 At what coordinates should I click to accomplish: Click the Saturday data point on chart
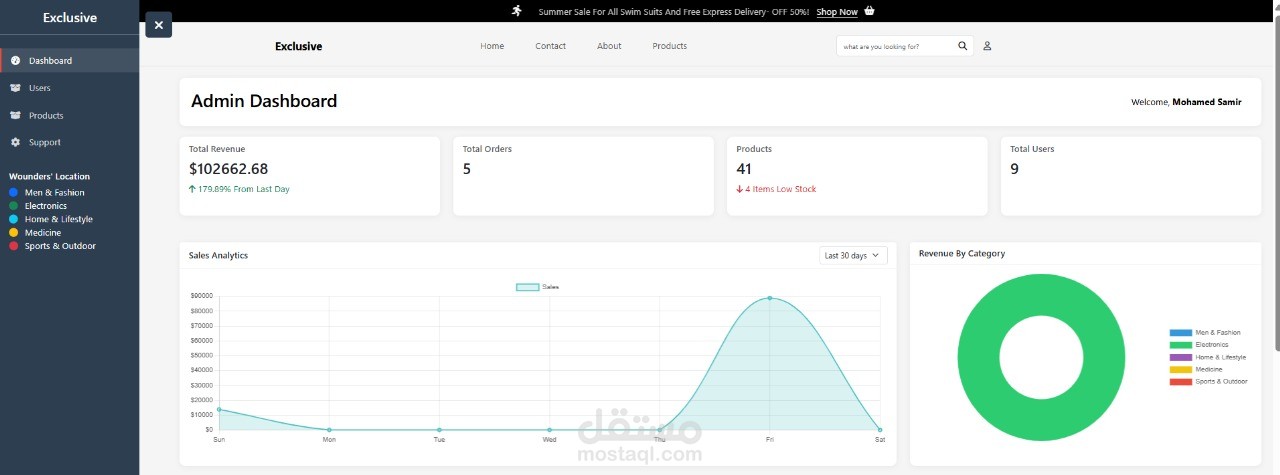tap(880, 430)
